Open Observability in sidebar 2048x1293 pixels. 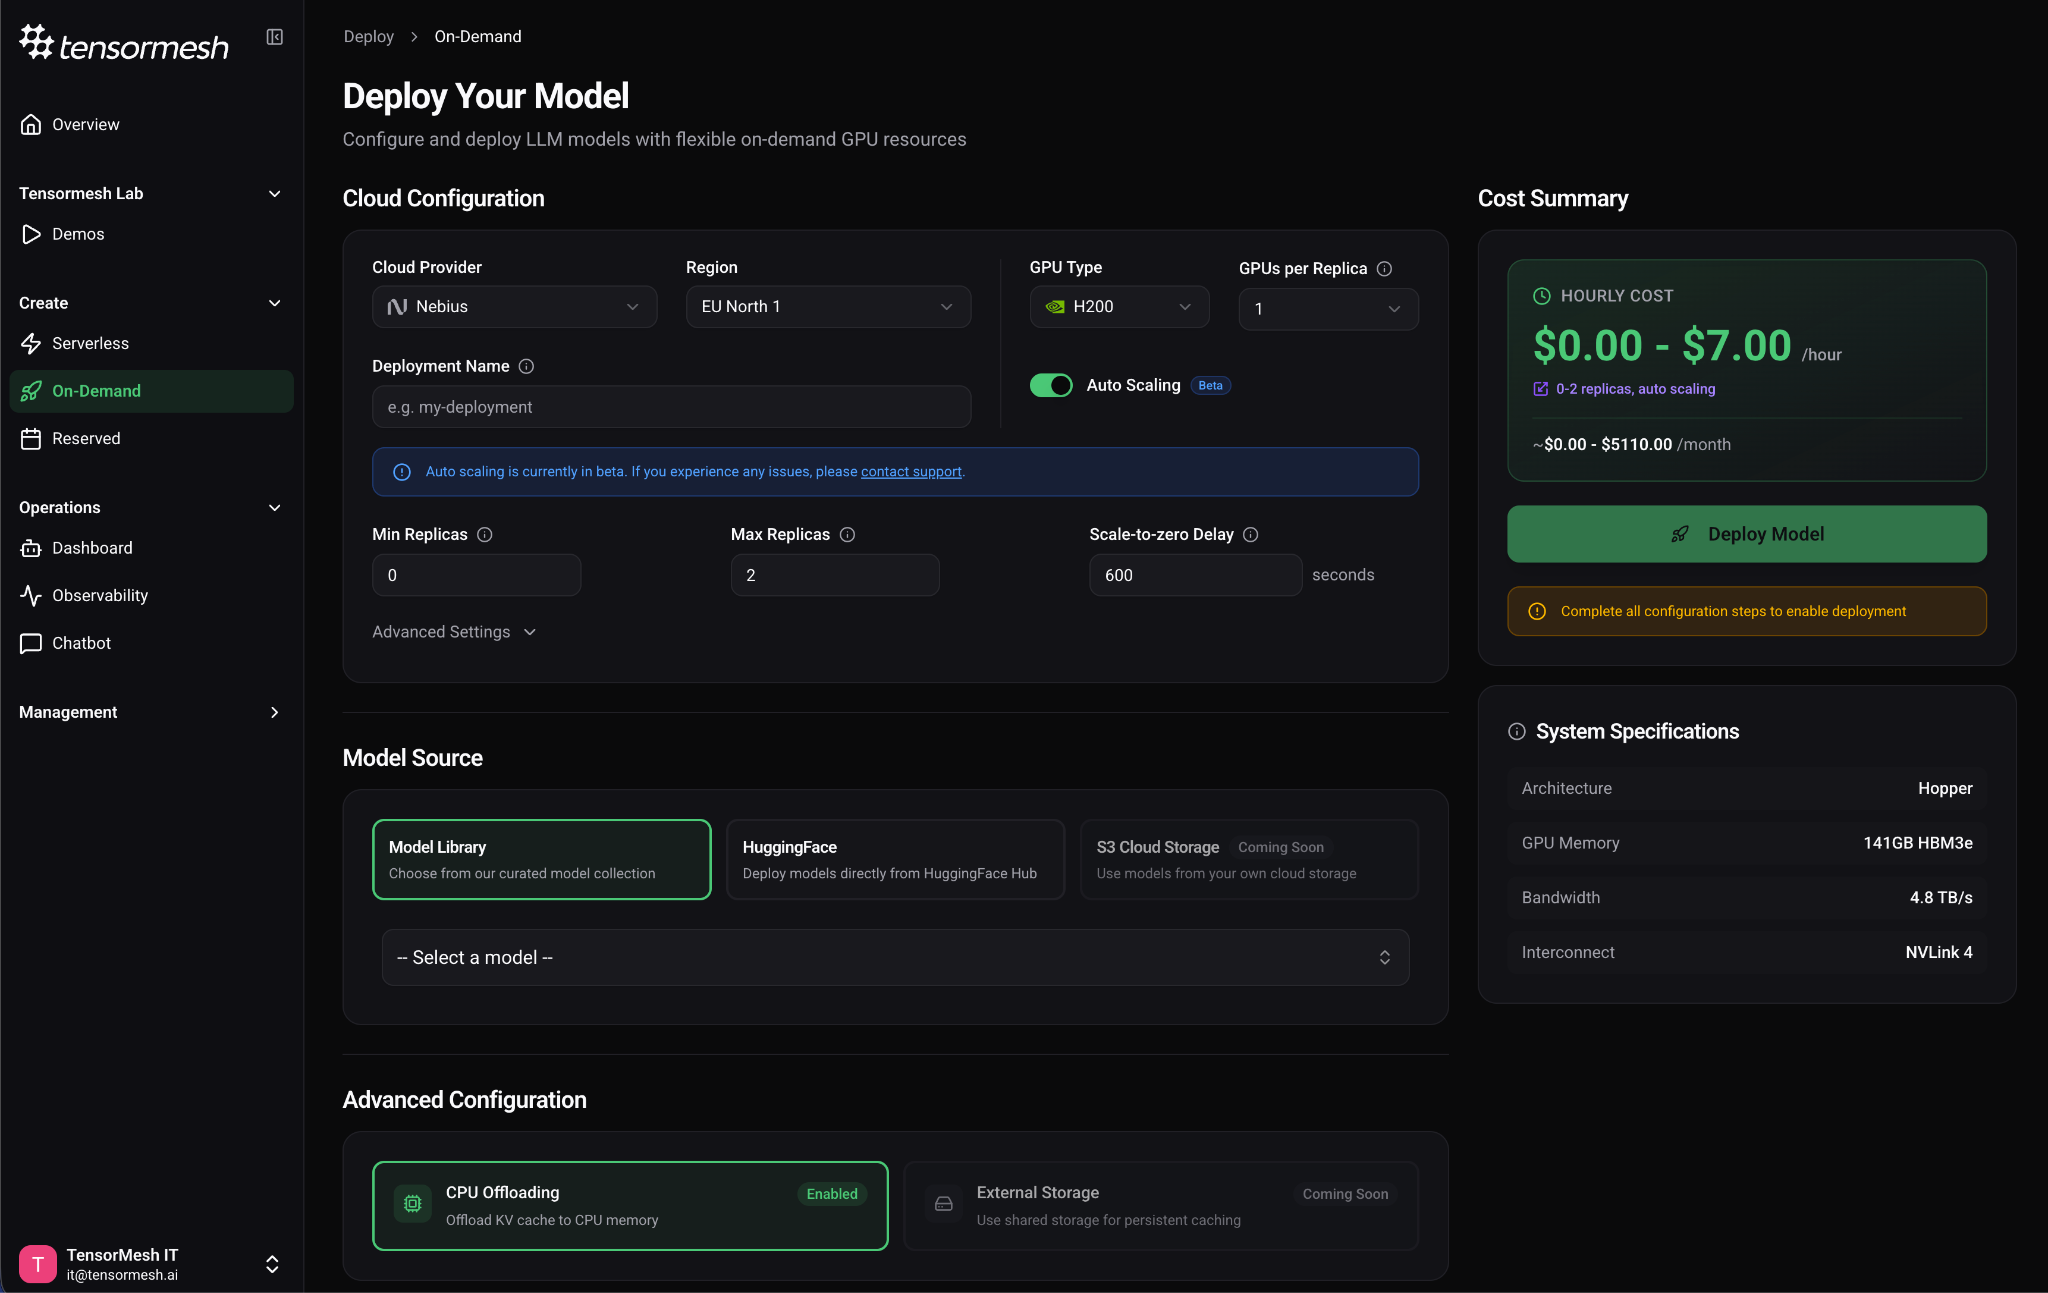tap(99, 595)
